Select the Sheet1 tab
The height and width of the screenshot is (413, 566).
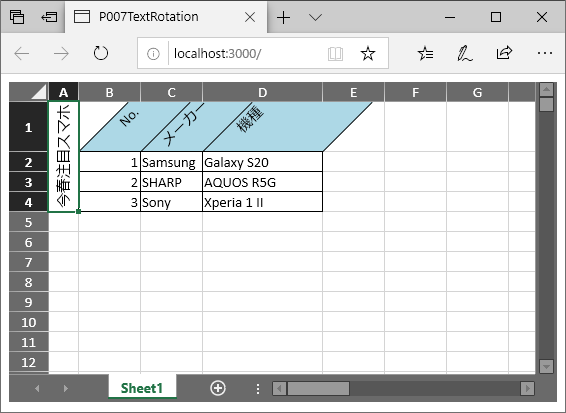pos(142,388)
